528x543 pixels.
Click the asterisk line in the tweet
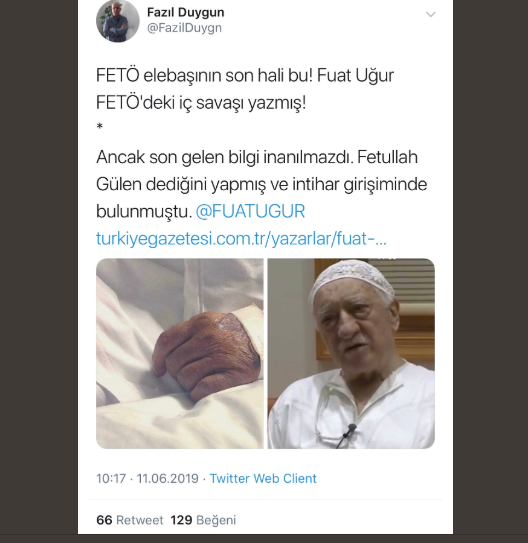(x=100, y=127)
